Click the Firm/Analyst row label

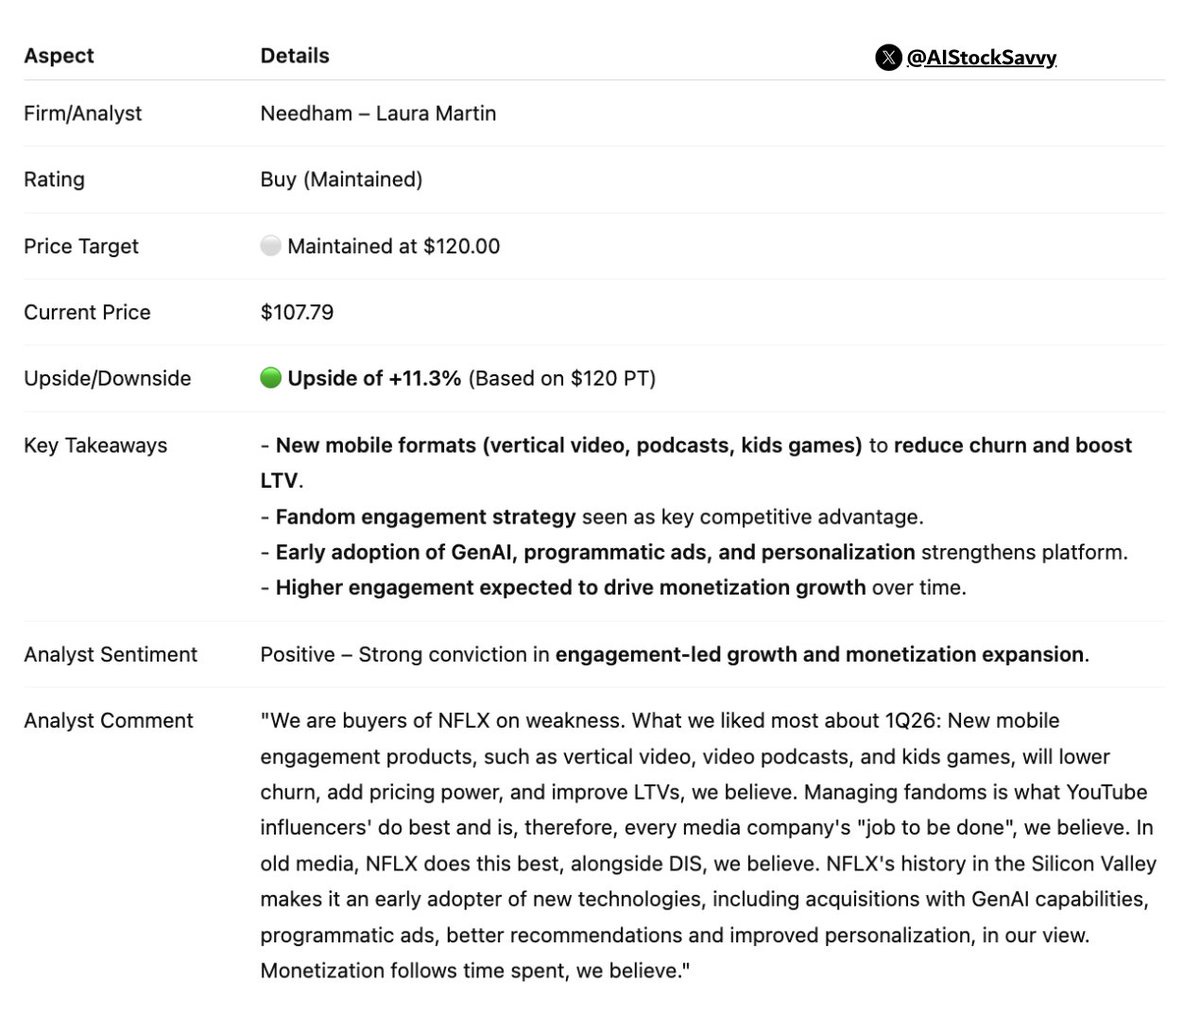pyautogui.click(x=83, y=113)
